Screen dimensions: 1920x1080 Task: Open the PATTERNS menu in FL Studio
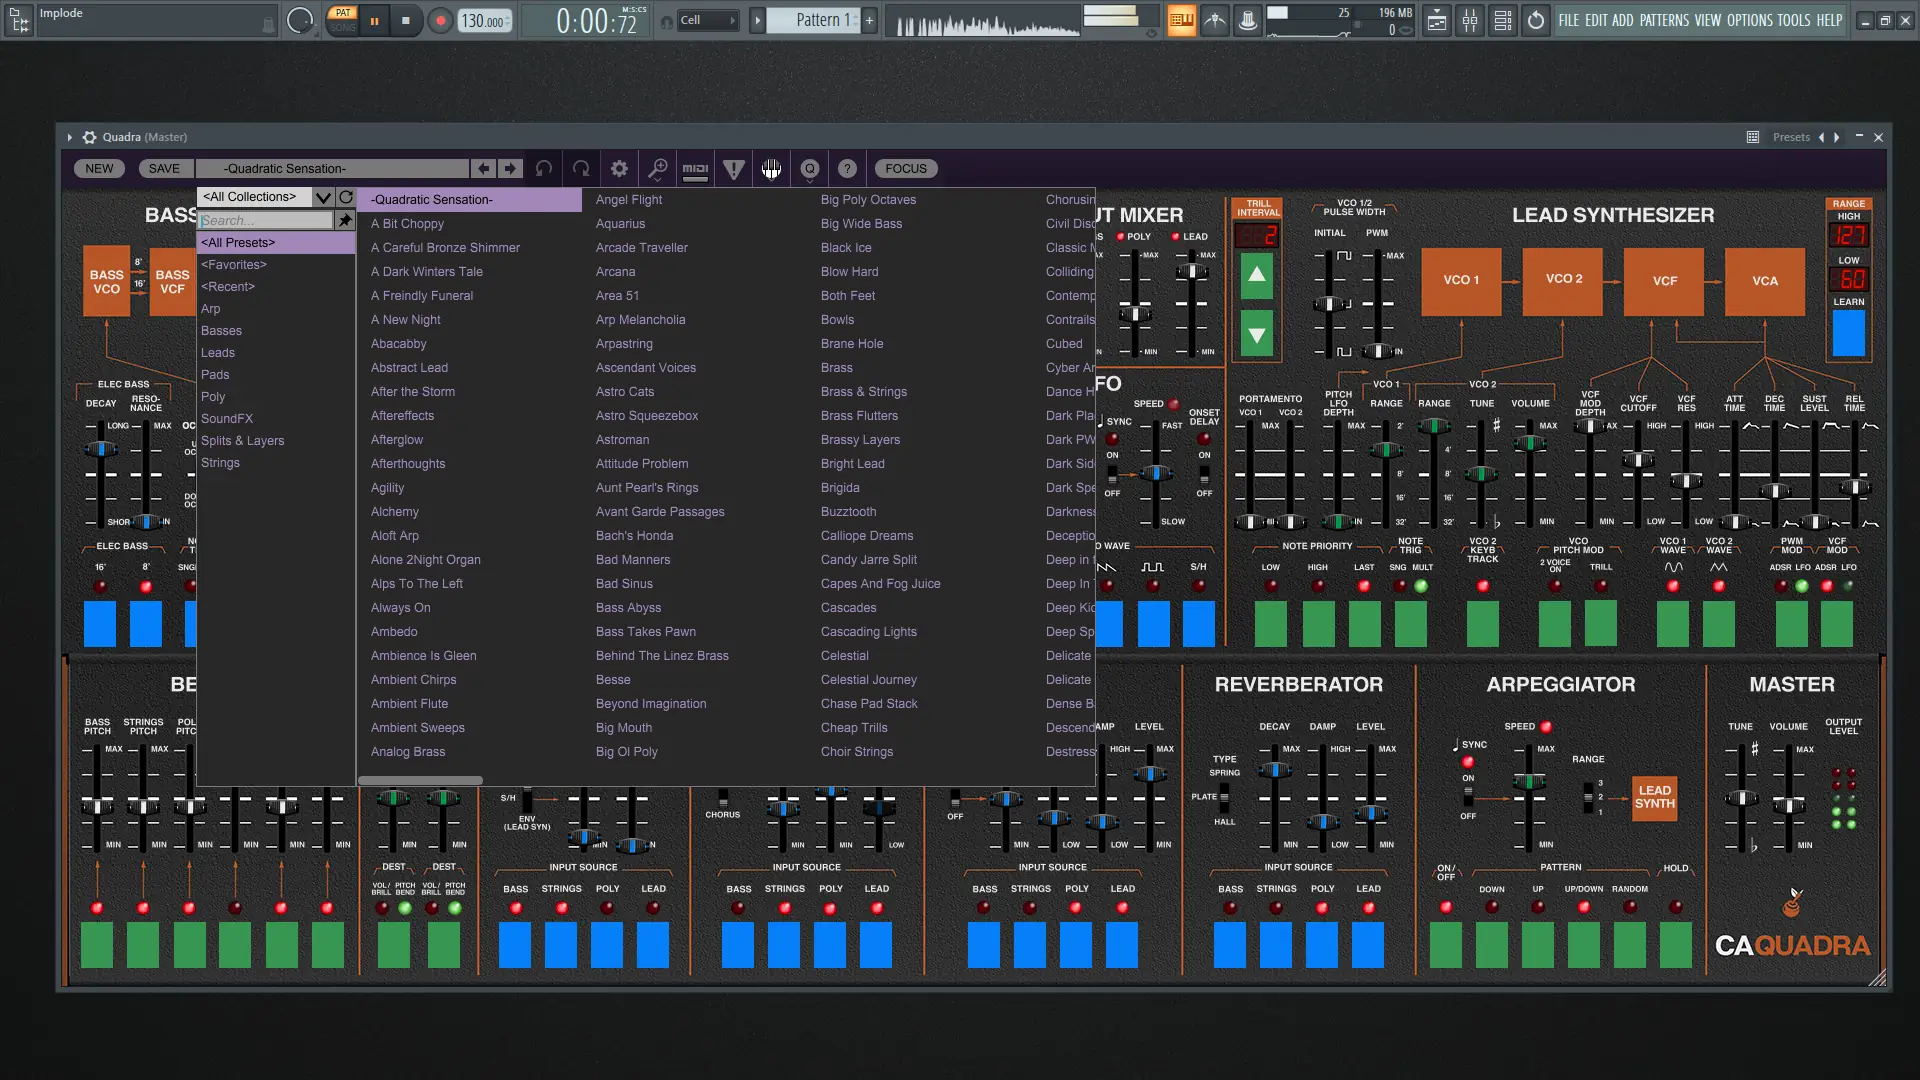click(1664, 20)
